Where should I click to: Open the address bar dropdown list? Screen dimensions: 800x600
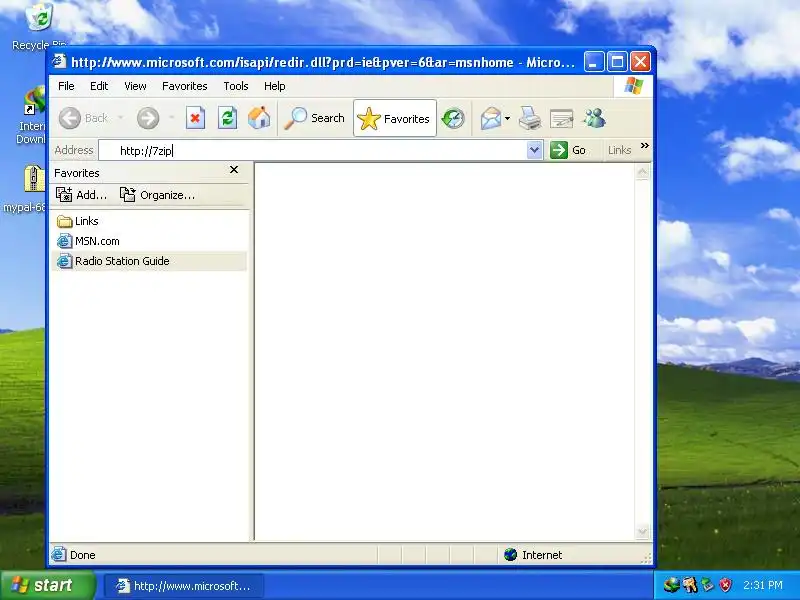[534, 150]
